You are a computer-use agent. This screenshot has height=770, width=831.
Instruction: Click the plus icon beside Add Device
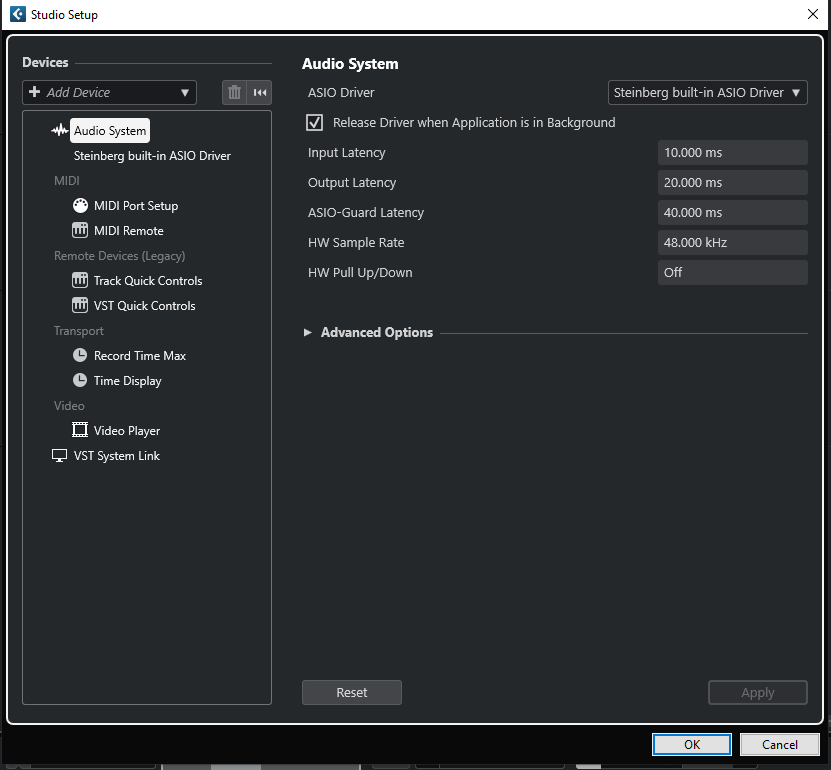click(34, 92)
